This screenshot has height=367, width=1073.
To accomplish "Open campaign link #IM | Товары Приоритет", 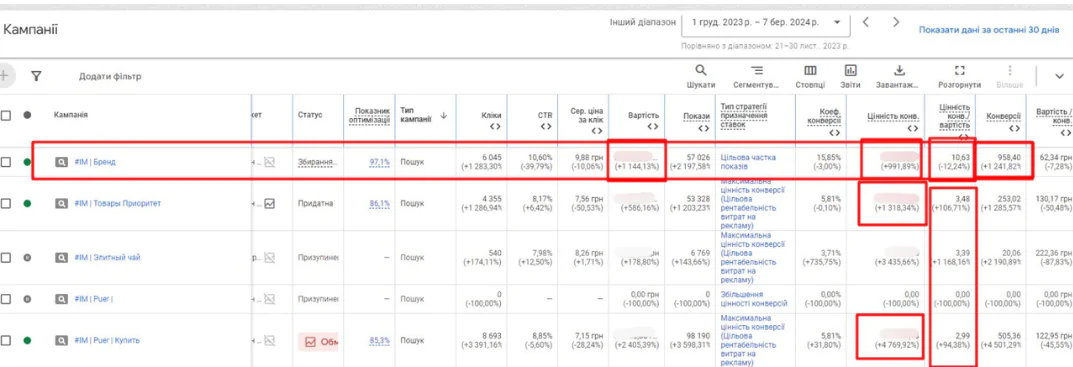I will point(118,203).
